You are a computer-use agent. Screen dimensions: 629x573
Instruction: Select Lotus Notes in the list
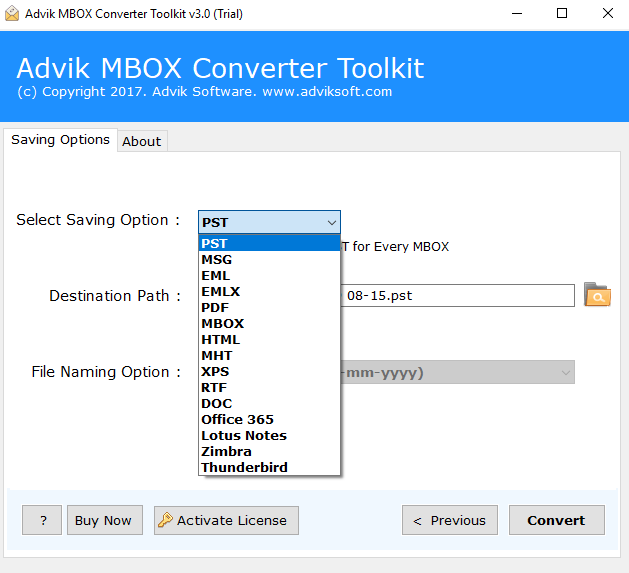point(269,435)
